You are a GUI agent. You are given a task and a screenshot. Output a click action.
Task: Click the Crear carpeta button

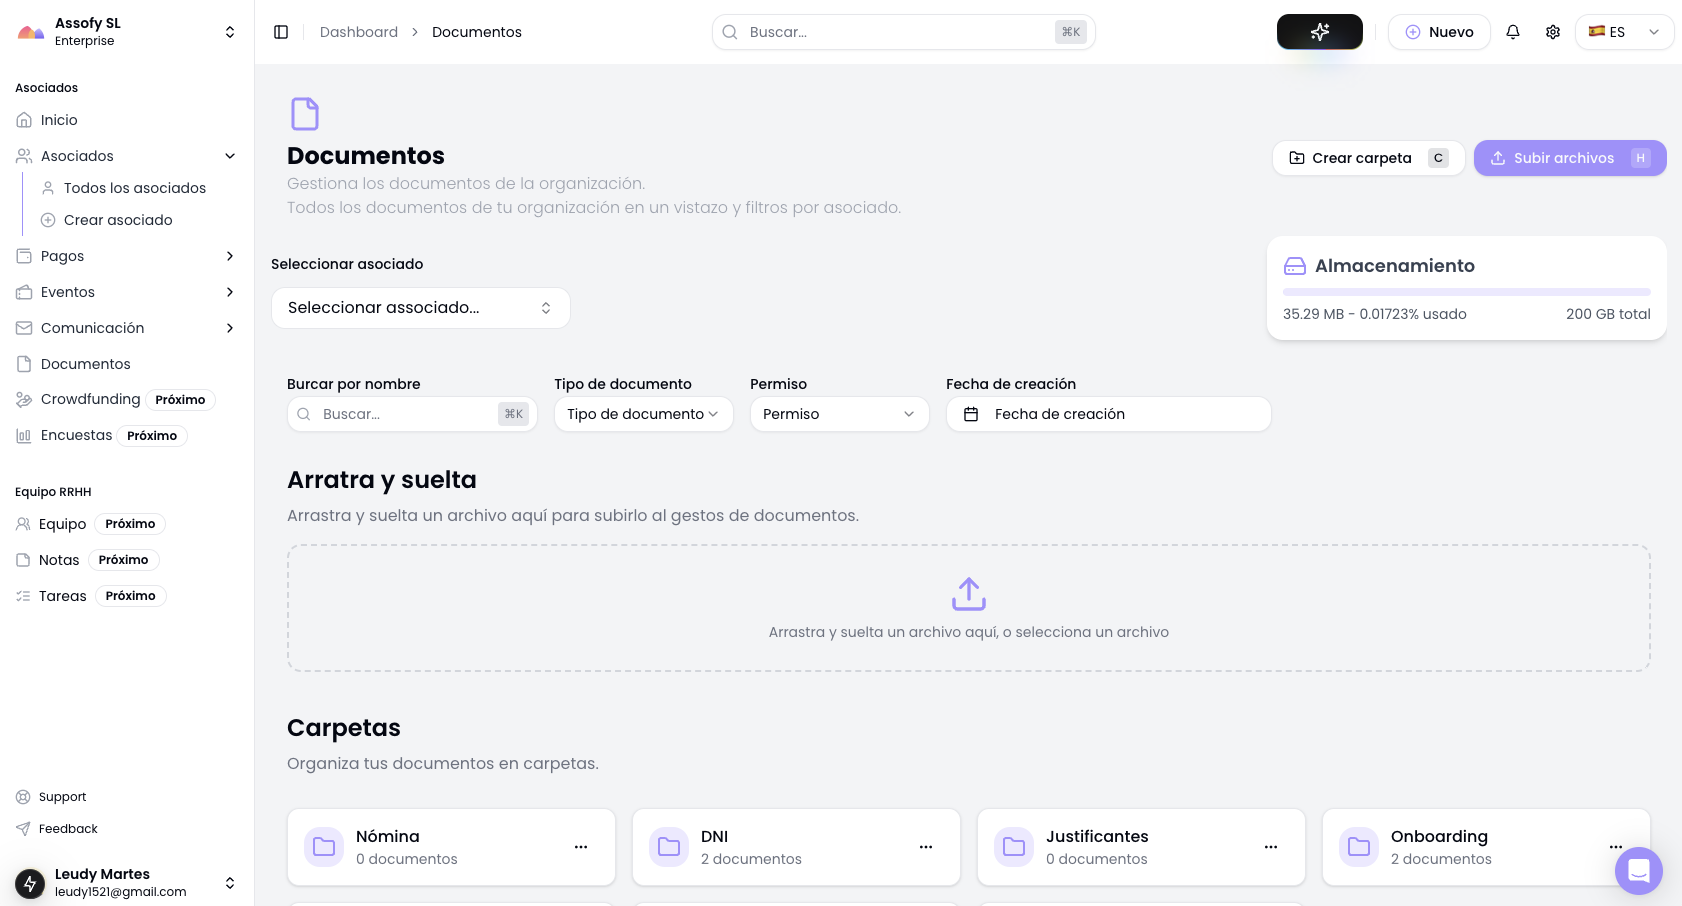(1362, 158)
